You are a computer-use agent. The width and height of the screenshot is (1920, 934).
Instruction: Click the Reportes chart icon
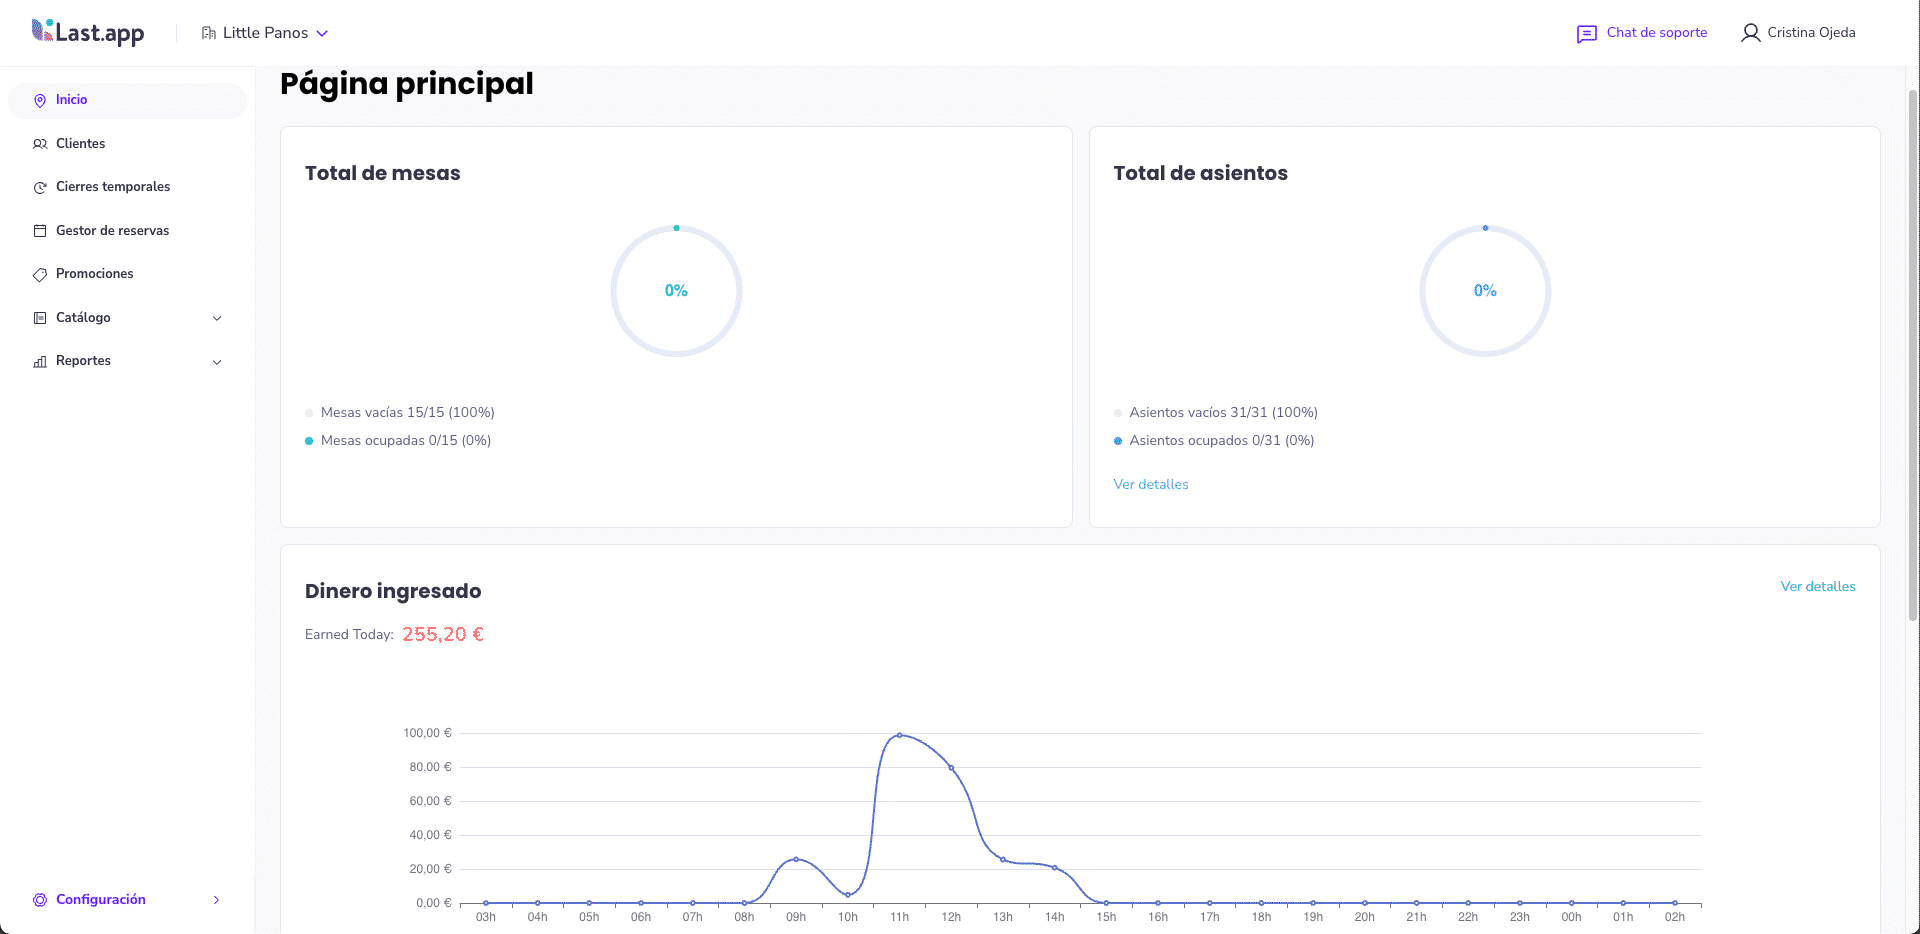point(39,361)
